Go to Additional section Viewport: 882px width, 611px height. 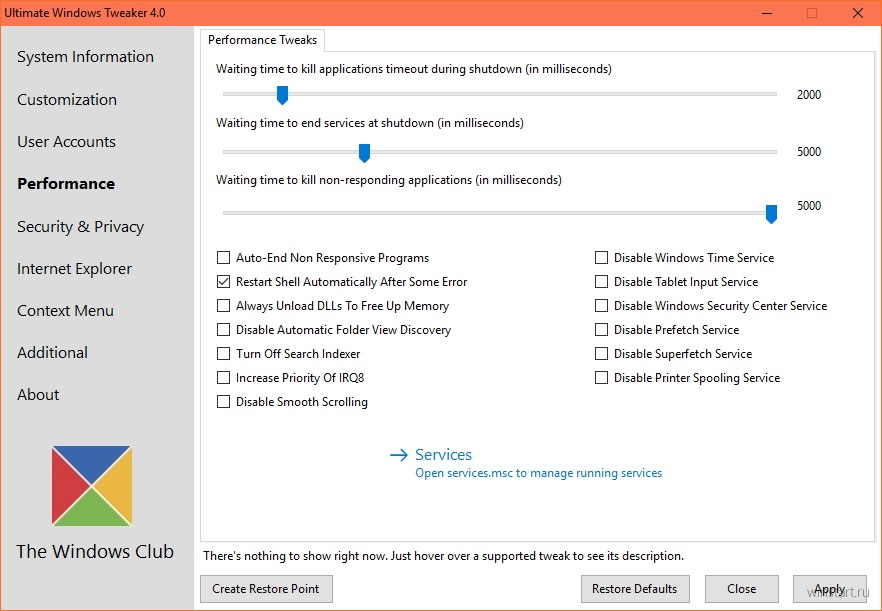(x=52, y=353)
